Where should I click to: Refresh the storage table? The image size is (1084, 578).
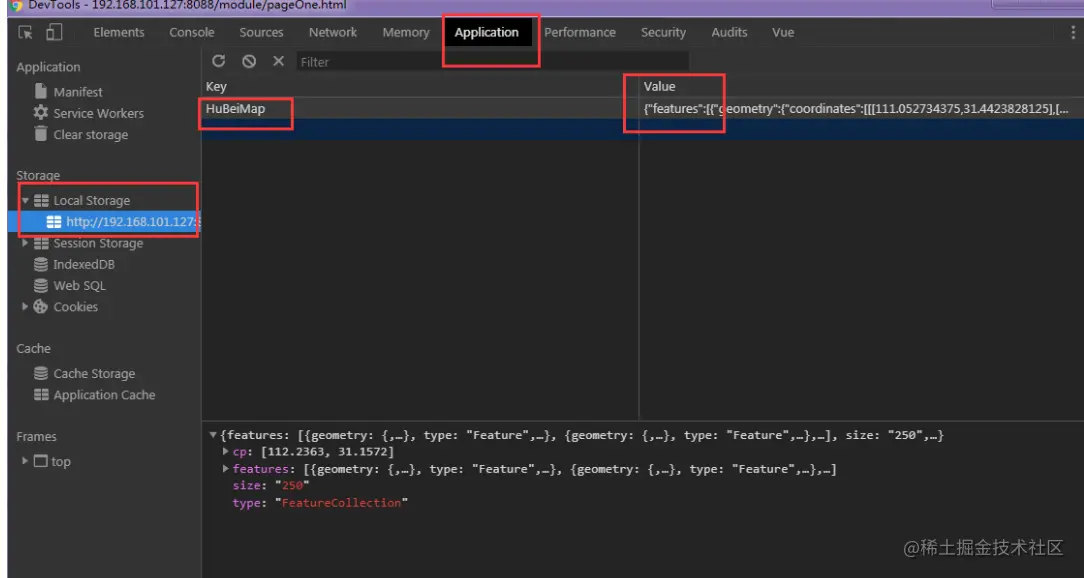[x=218, y=61]
